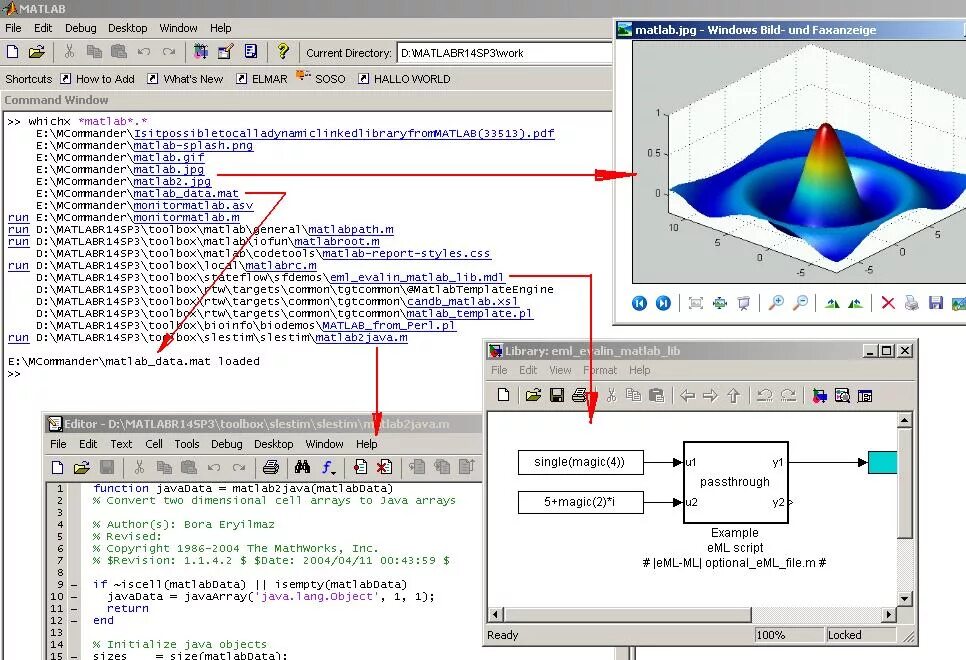Click the yellow question-mark Help icon
966x660 pixels.
283,51
